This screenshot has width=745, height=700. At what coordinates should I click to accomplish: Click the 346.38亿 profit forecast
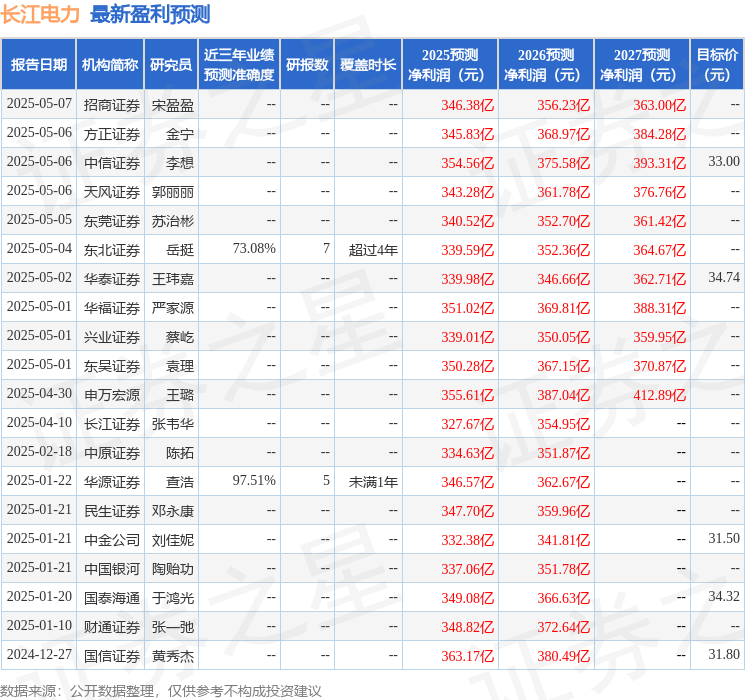(x=468, y=105)
